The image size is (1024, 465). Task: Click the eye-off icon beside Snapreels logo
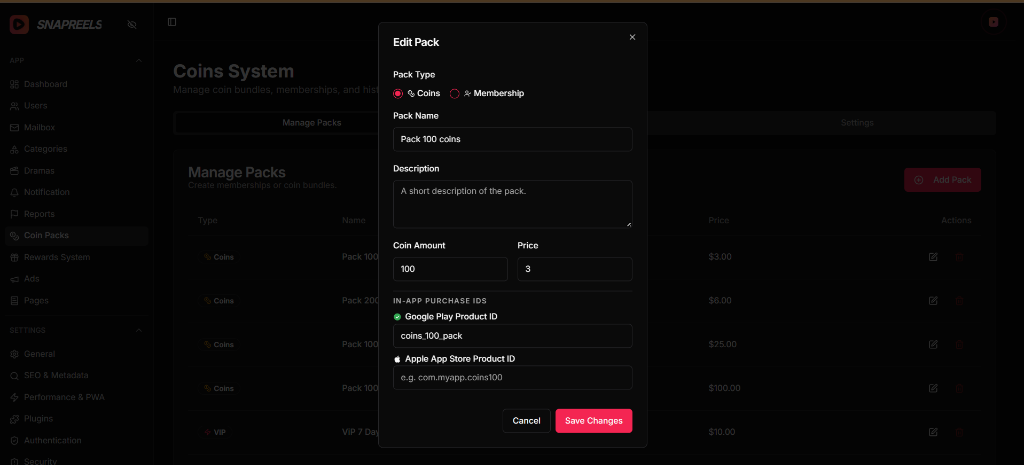click(x=132, y=25)
